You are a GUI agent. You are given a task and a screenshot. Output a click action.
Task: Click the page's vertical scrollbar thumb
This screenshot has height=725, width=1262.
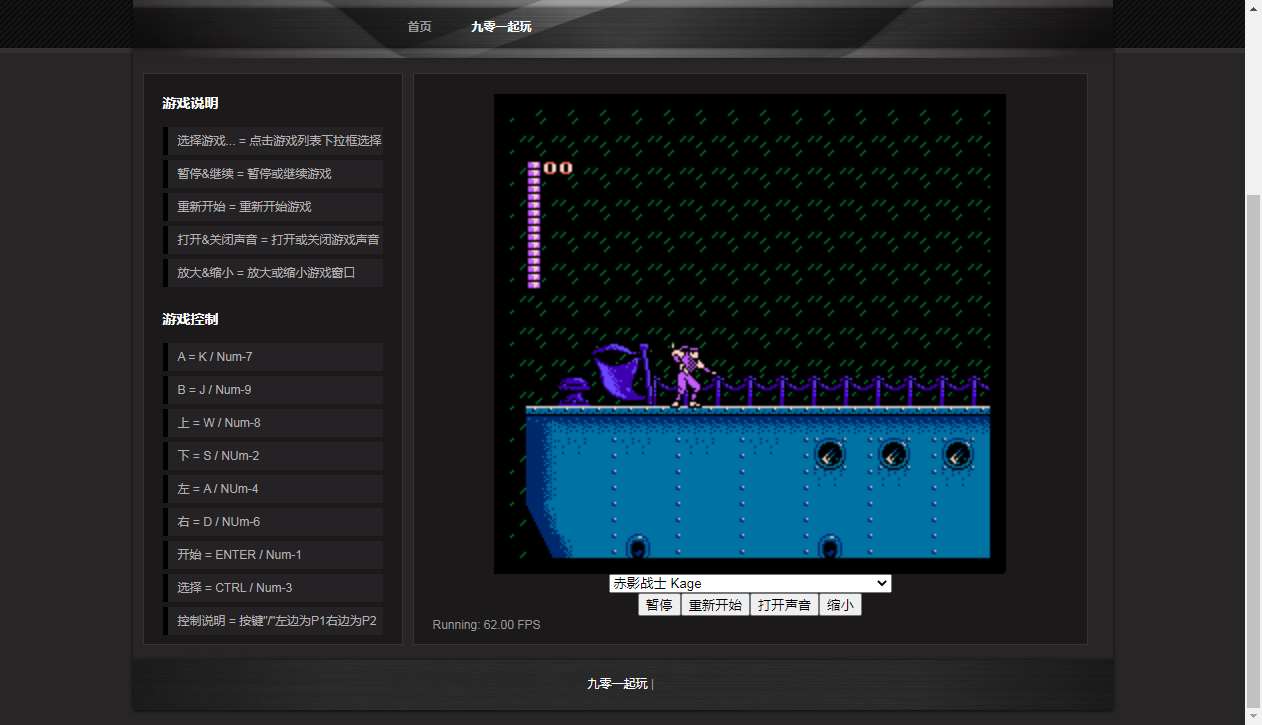pyautogui.click(x=1253, y=450)
